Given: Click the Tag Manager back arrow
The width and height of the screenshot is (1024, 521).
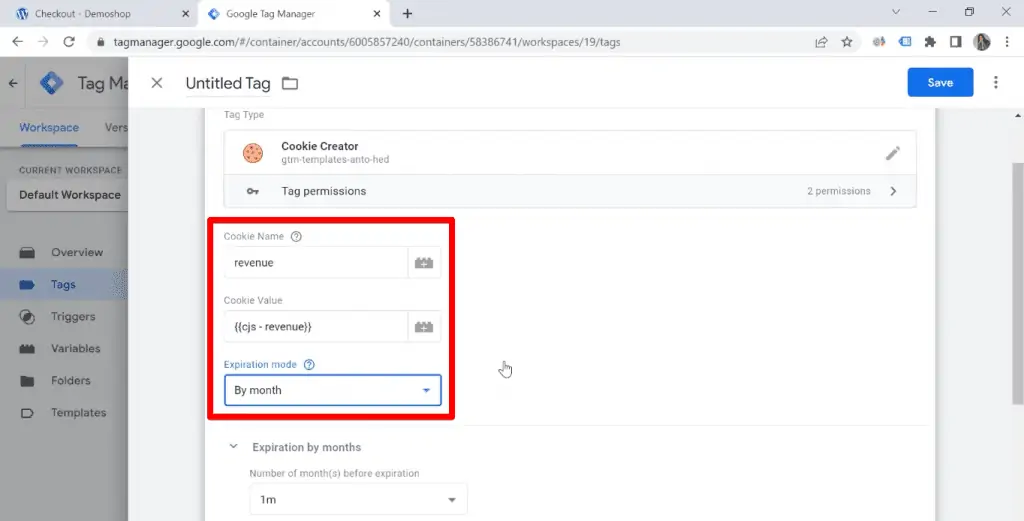Looking at the screenshot, I should click(13, 83).
